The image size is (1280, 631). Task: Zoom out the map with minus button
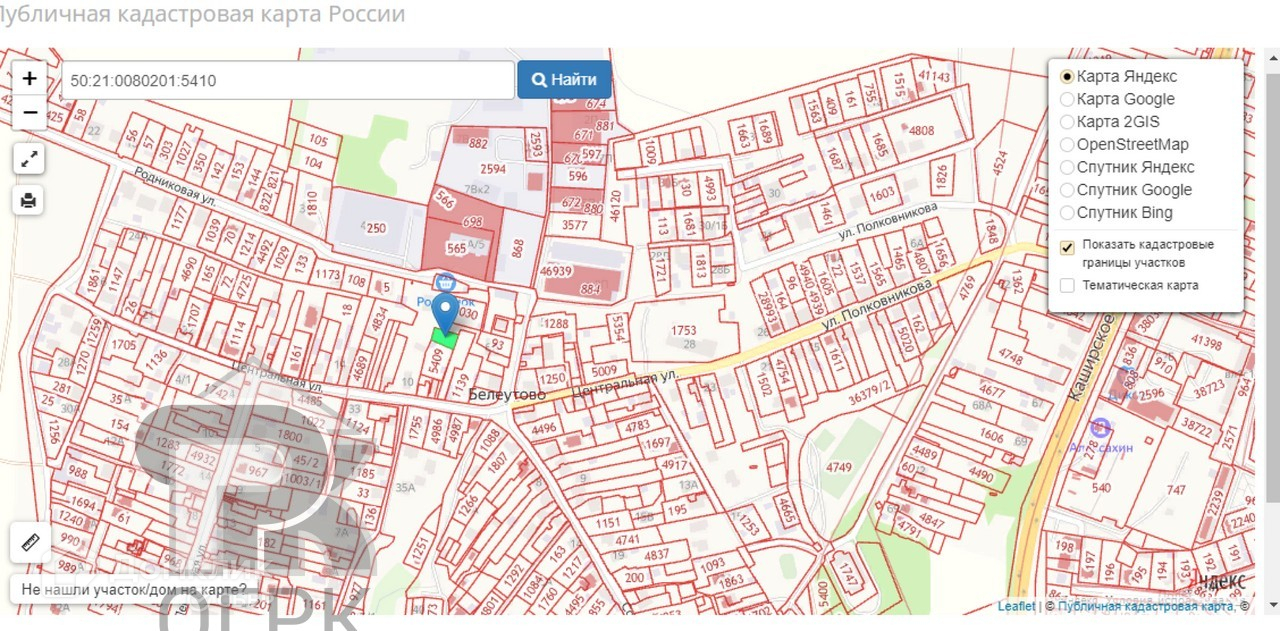tap(29, 112)
